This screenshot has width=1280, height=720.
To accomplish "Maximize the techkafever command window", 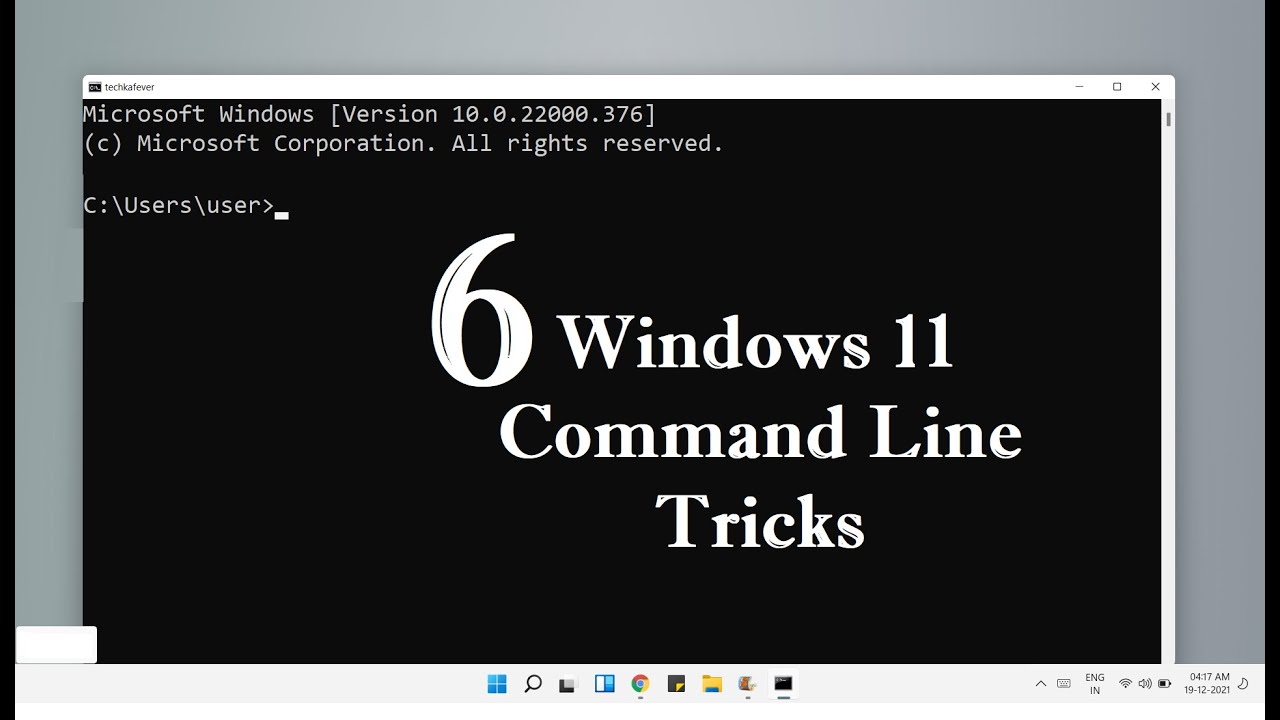I will coord(1117,87).
